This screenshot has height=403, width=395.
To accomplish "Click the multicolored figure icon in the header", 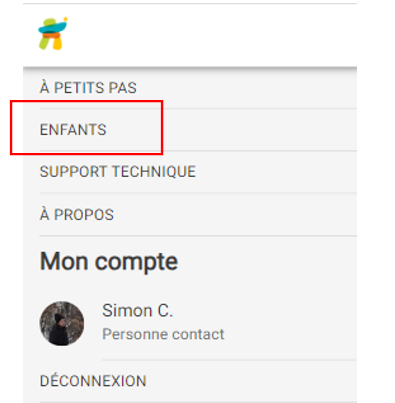I will point(53,34).
